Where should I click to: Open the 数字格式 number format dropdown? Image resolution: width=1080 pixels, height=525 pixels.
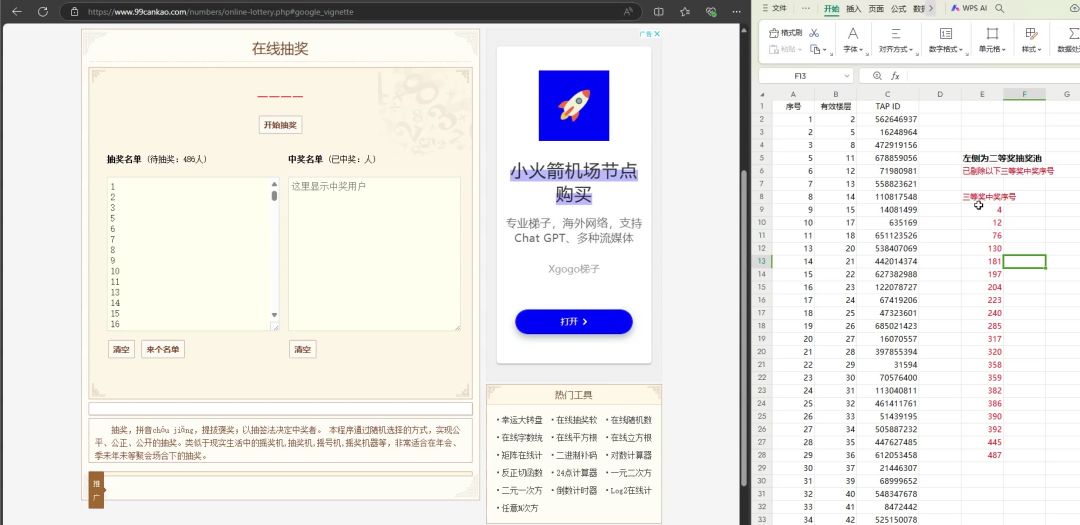point(945,49)
